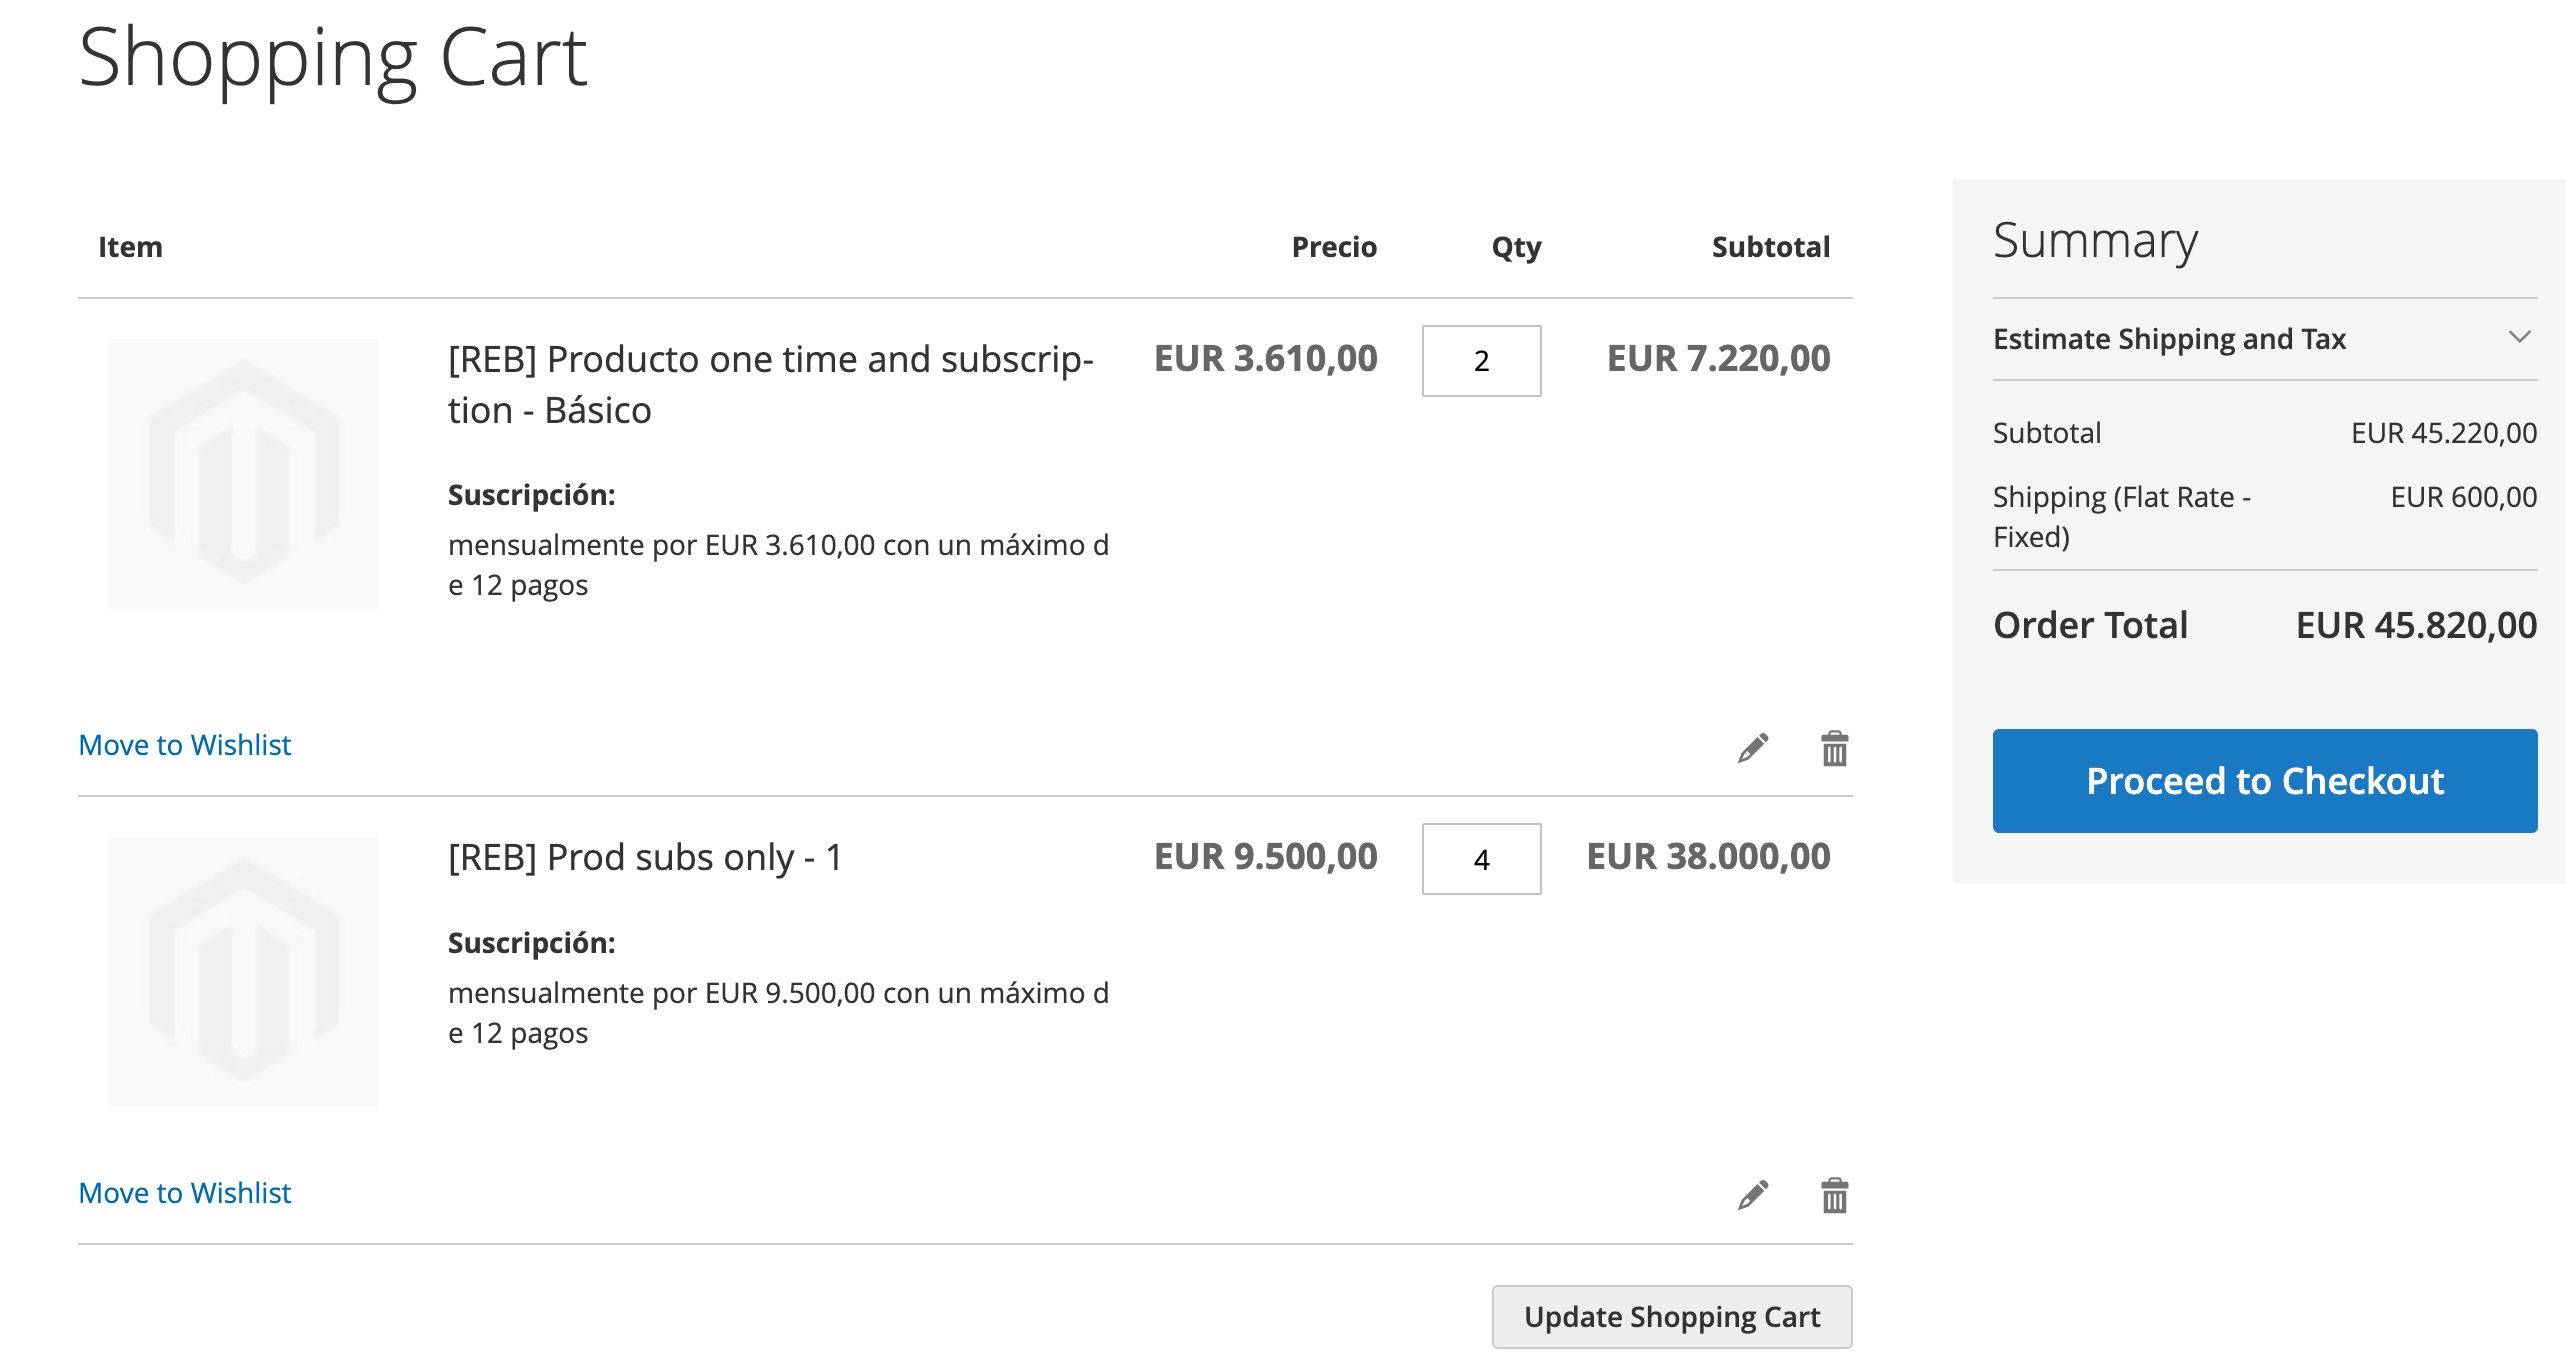Click the Summary heading
The height and width of the screenshot is (1356, 2566).
(x=2095, y=240)
